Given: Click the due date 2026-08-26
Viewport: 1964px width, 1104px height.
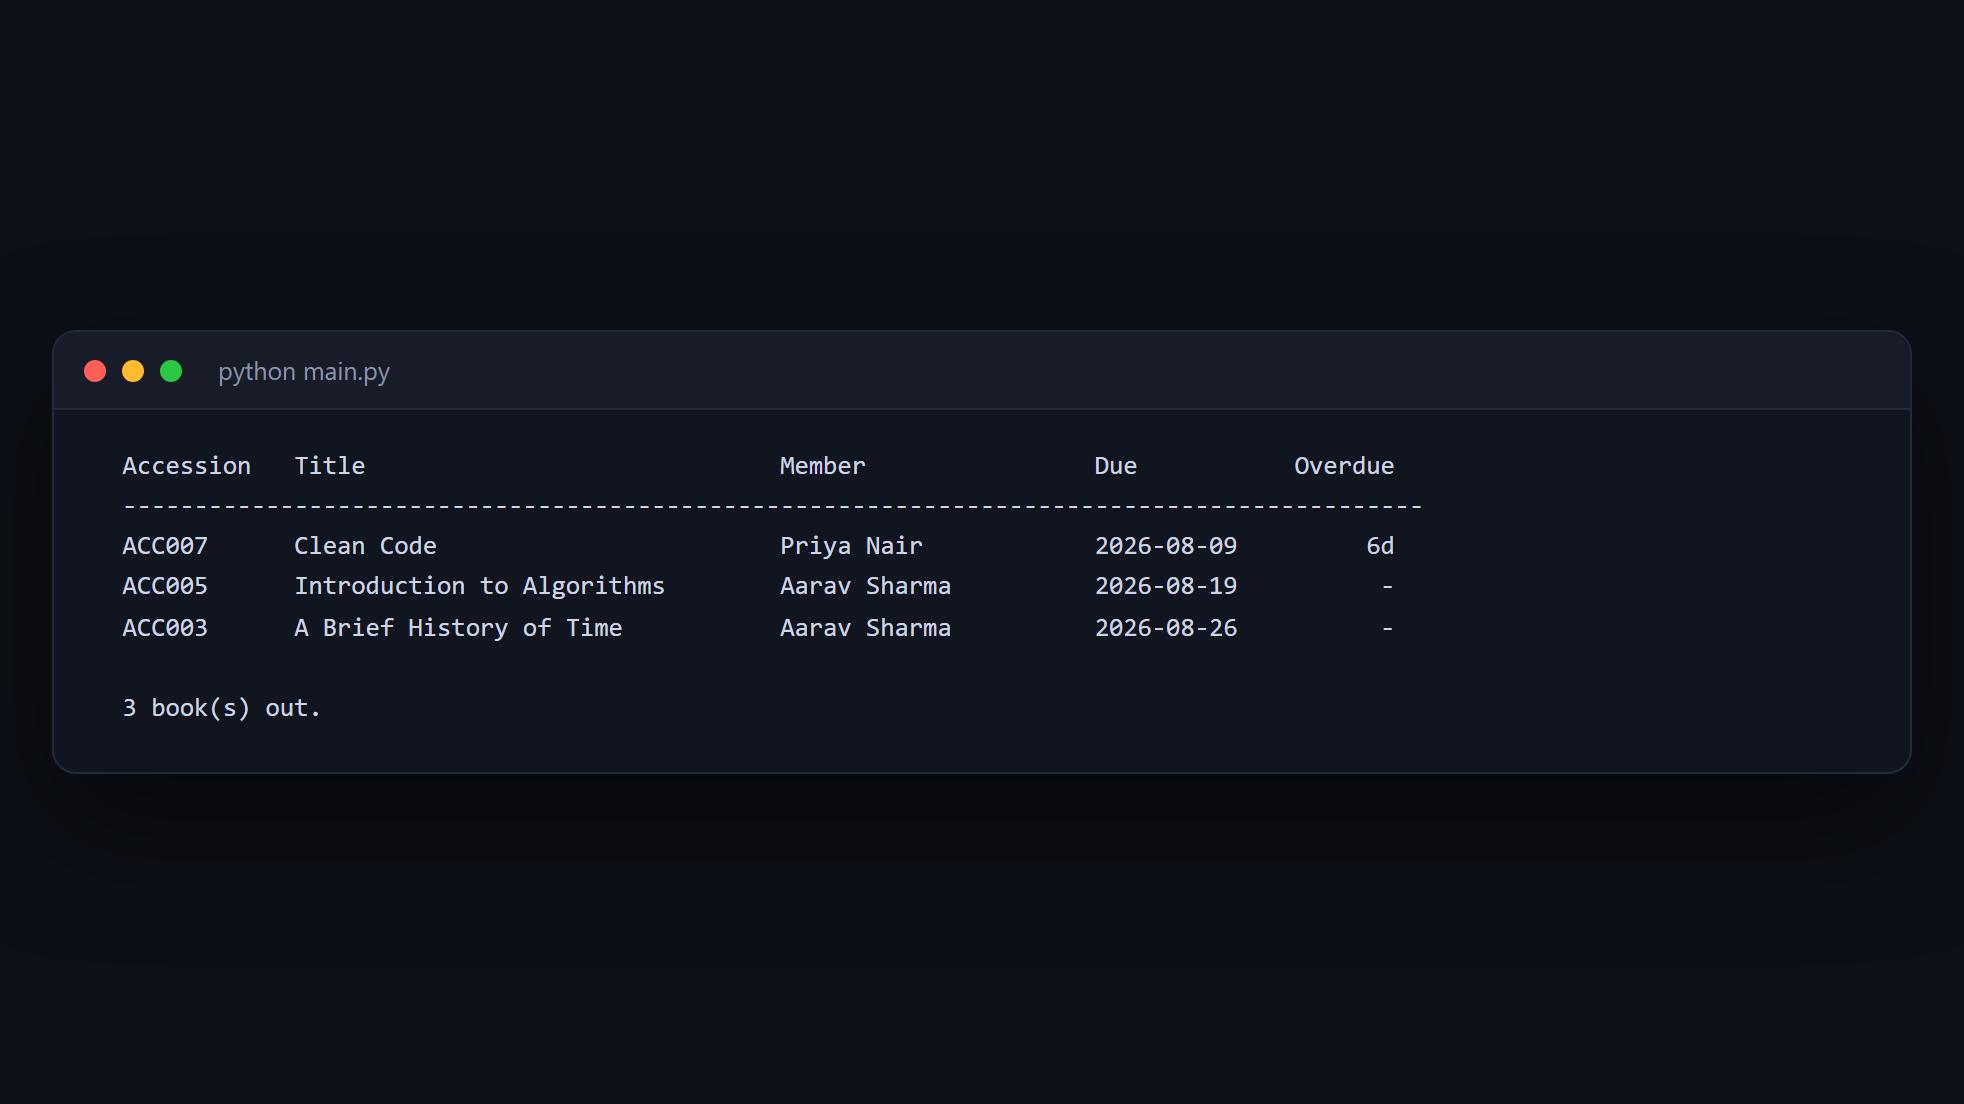Looking at the screenshot, I should [1166, 628].
